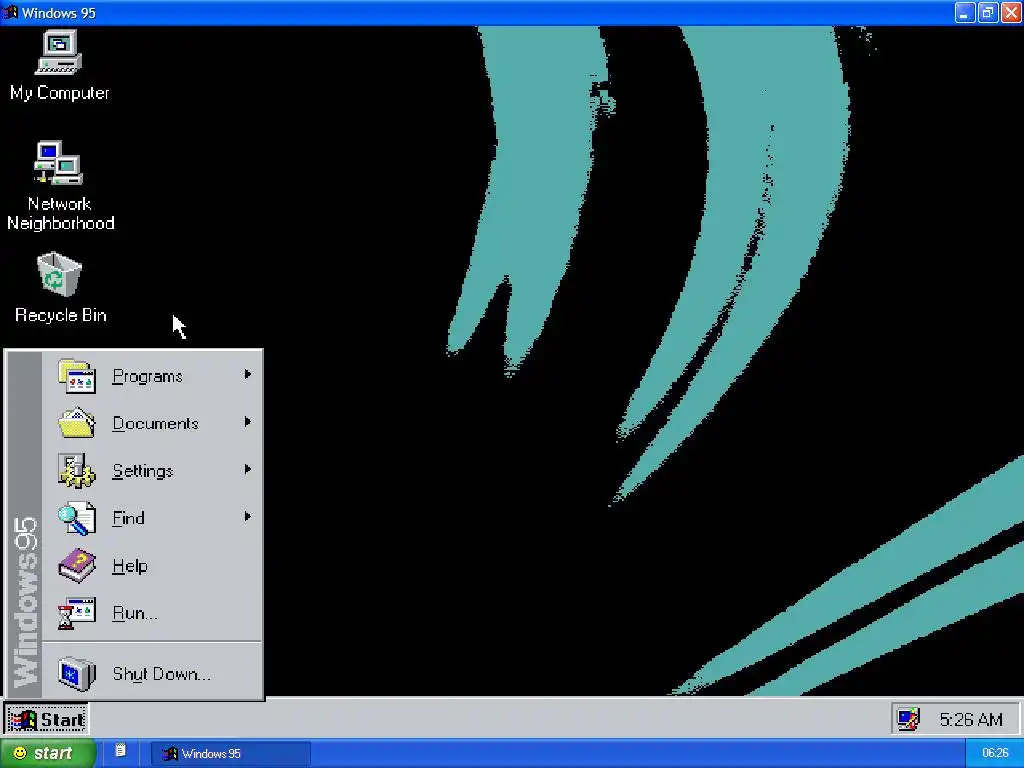This screenshot has height=768, width=1024.
Task: Click the Find magnifier icon in Start menu
Action: [77, 518]
